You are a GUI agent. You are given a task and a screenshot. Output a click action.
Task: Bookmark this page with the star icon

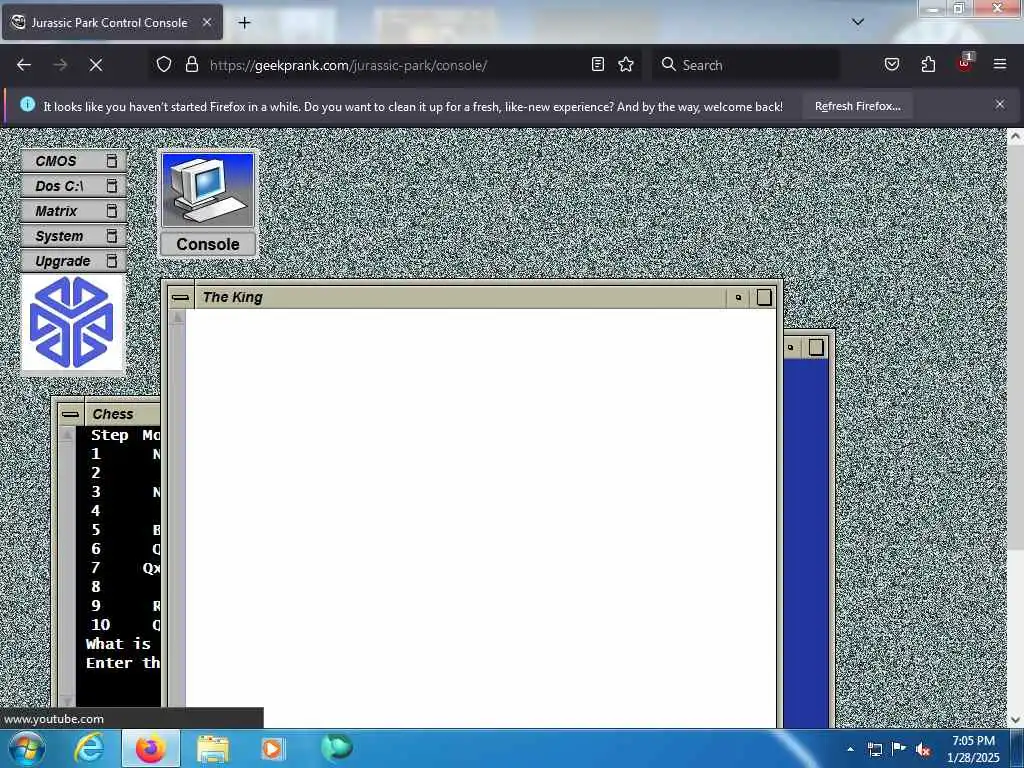pos(626,64)
